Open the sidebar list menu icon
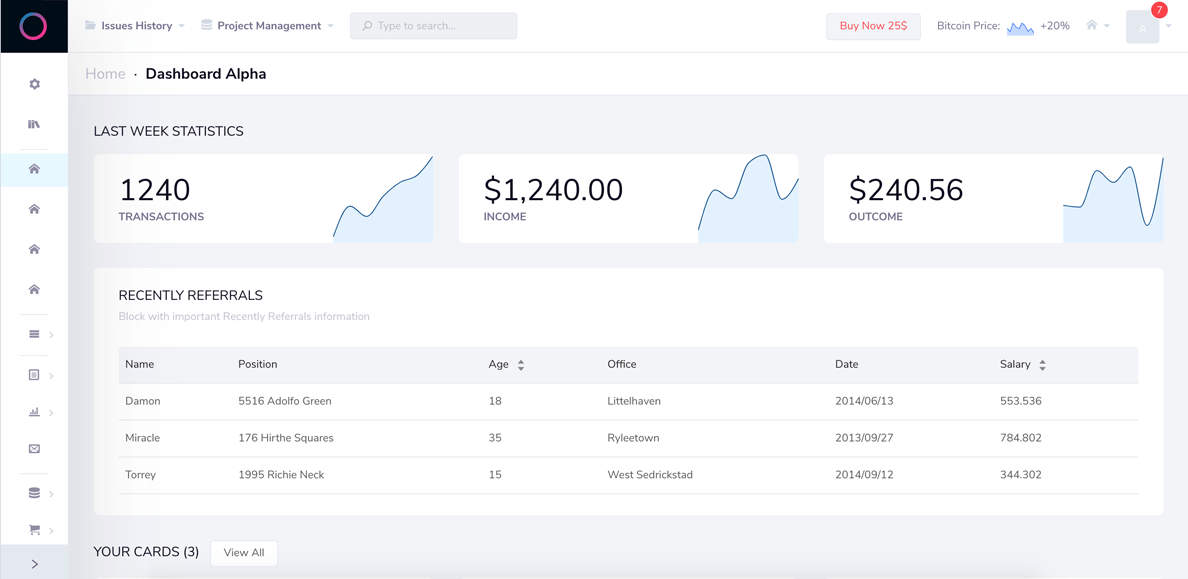 click(34, 334)
